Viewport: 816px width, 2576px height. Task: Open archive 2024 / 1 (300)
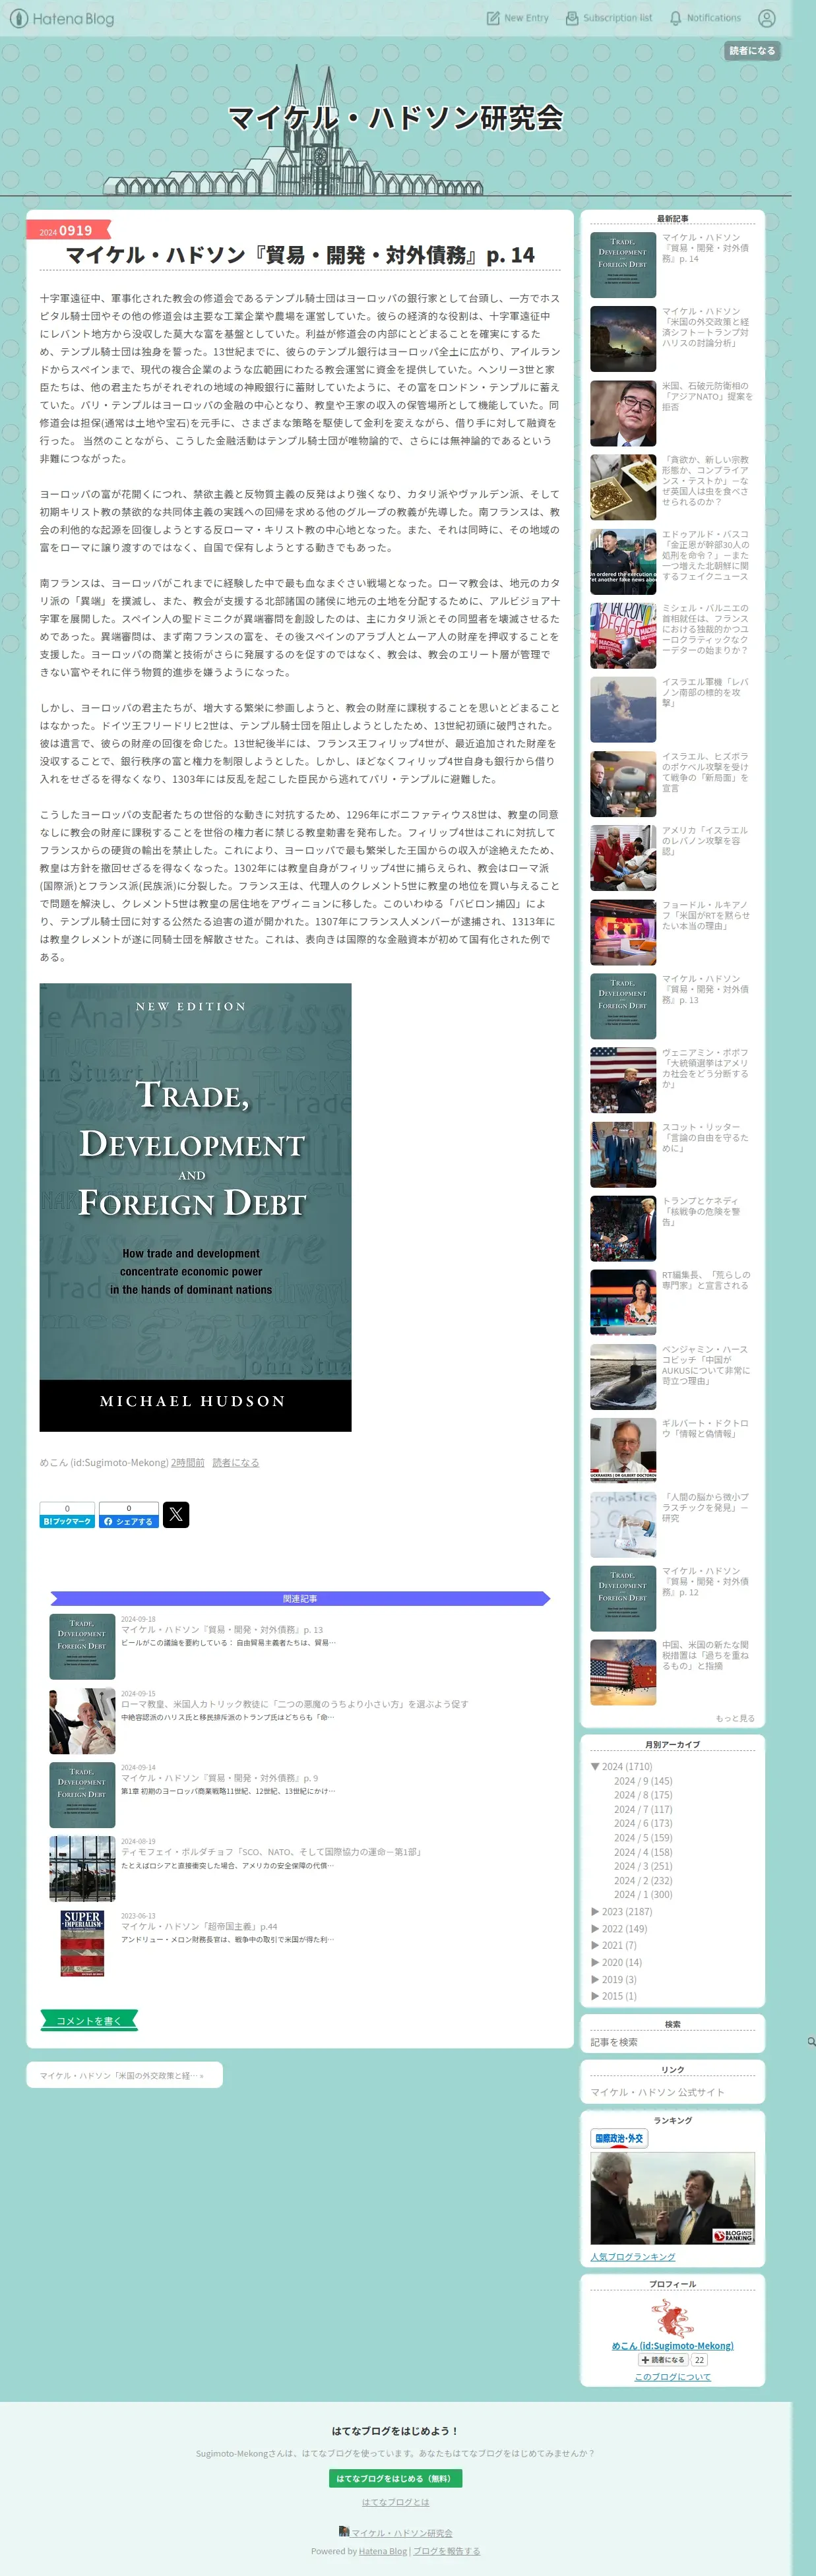(643, 1895)
